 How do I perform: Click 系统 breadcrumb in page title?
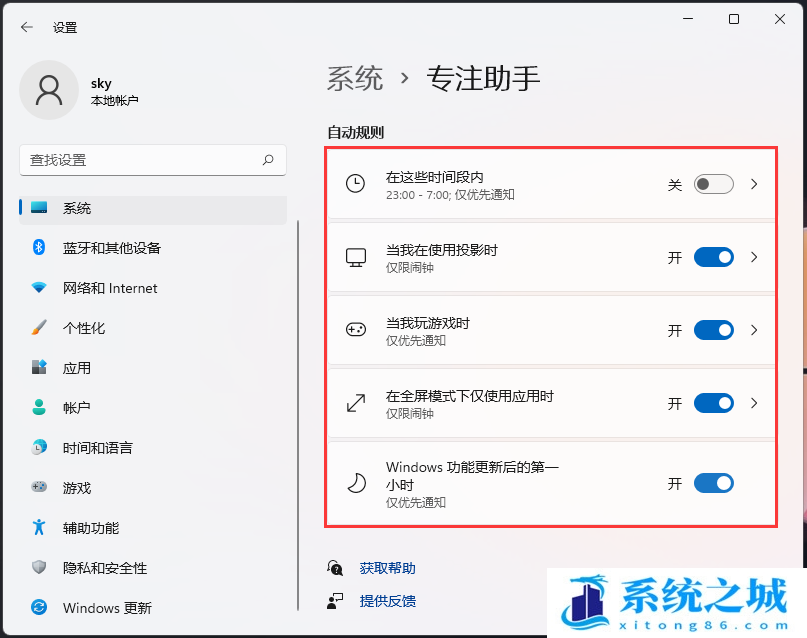pos(355,79)
